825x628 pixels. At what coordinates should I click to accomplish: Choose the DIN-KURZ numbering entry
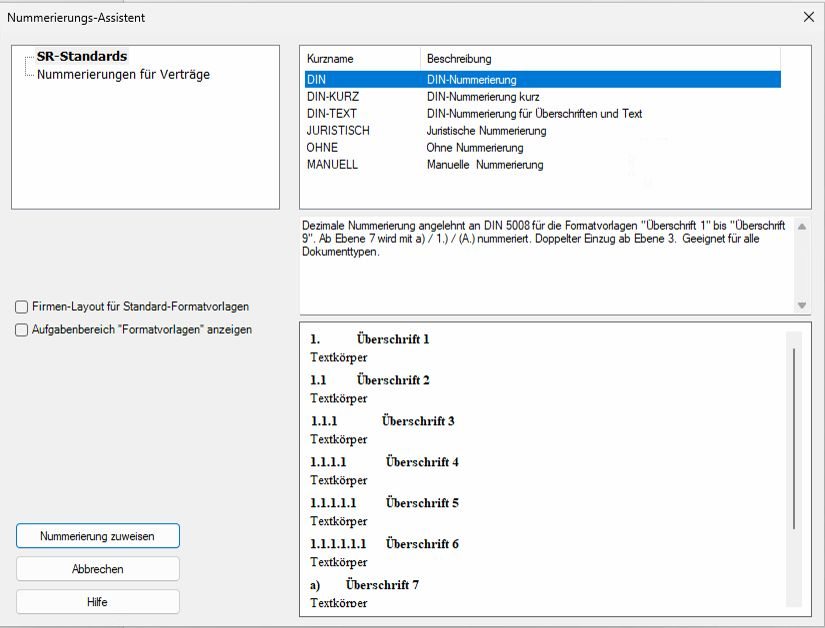(332, 97)
